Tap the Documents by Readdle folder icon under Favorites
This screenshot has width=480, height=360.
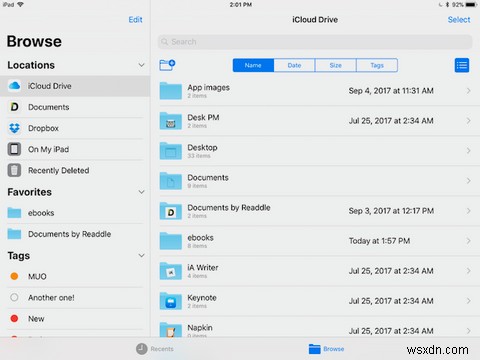tap(14, 234)
